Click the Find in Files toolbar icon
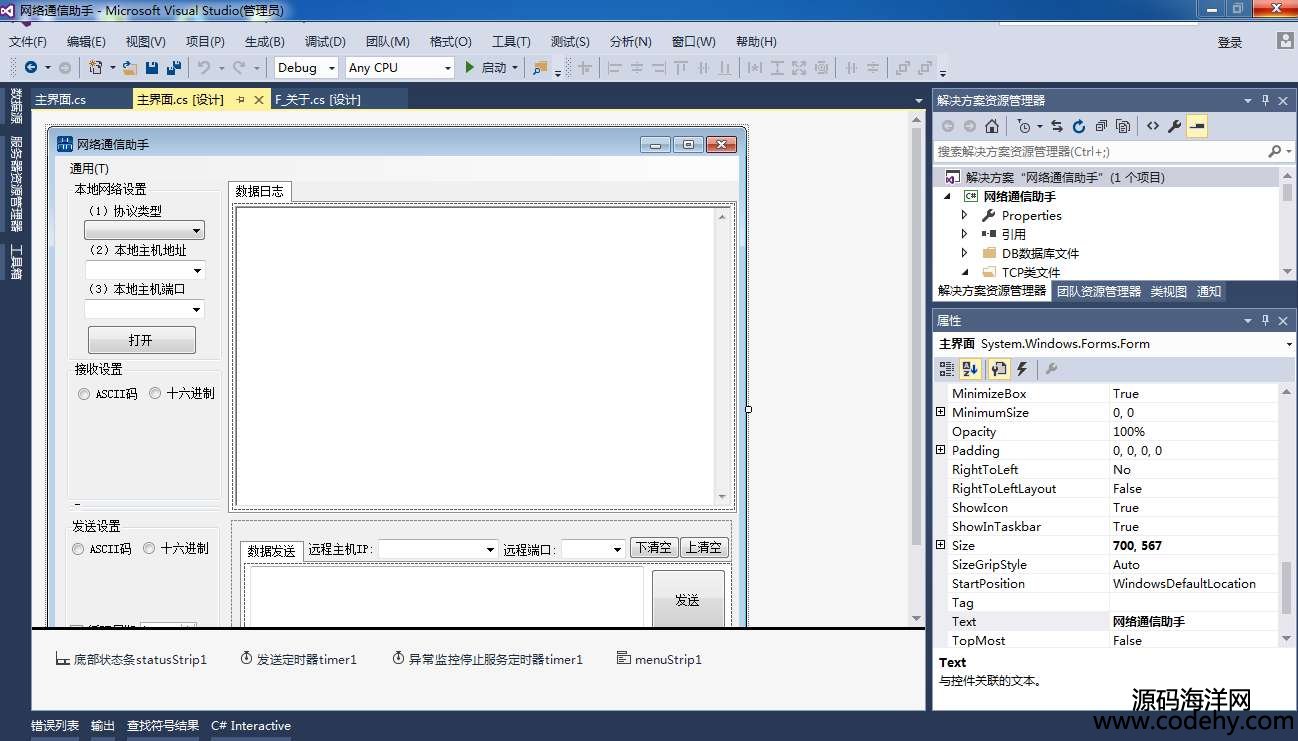Screen dimensions: 1298x741 click(540, 67)
